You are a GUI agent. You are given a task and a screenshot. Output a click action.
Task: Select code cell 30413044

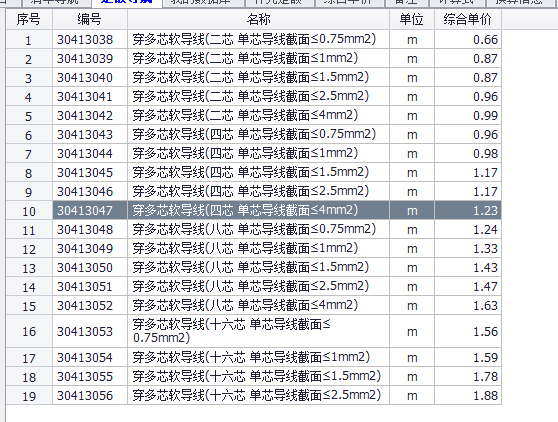(90, 154)
